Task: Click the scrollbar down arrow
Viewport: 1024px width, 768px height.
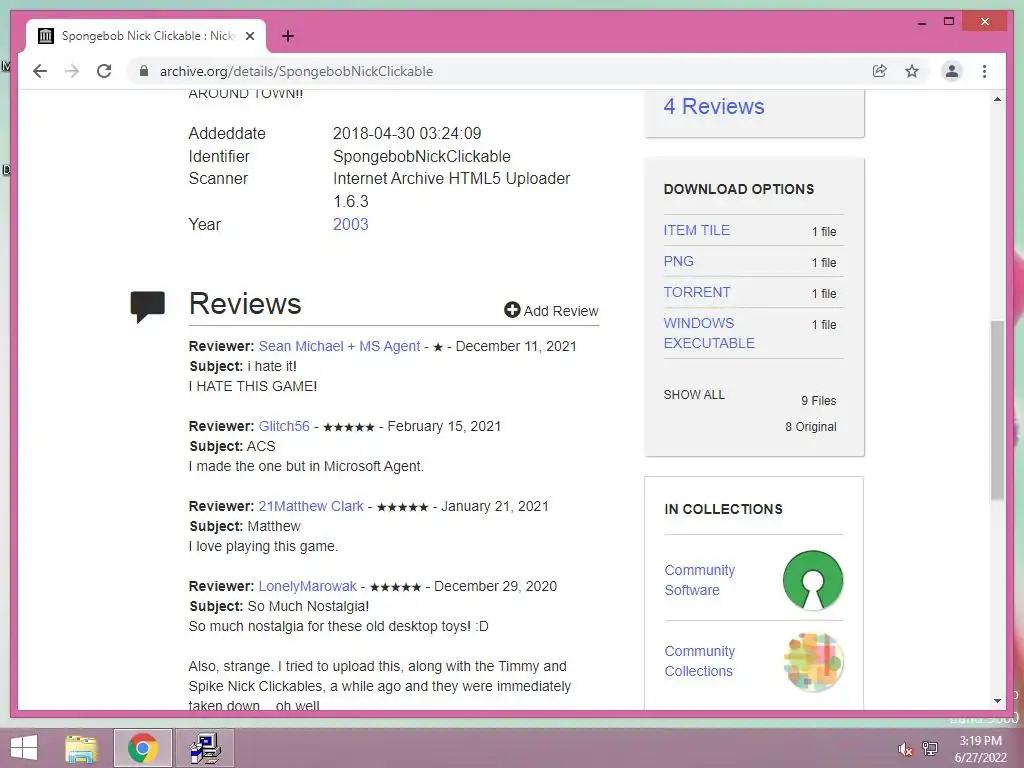Action: point(997,701)
